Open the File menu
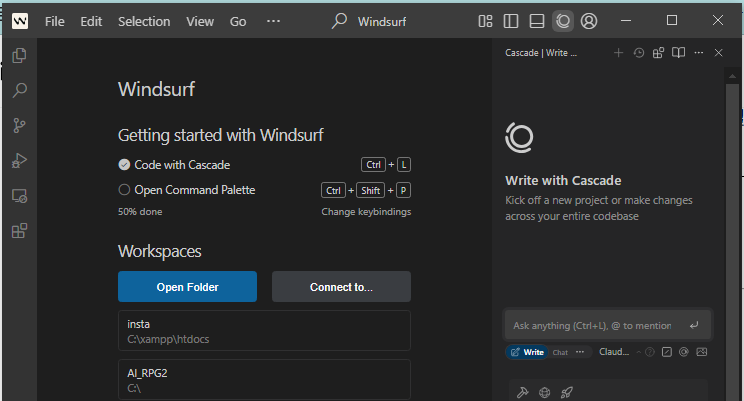The width and height of the screenshot is (744, 401). pyautogui.click(x=55, y=21)
